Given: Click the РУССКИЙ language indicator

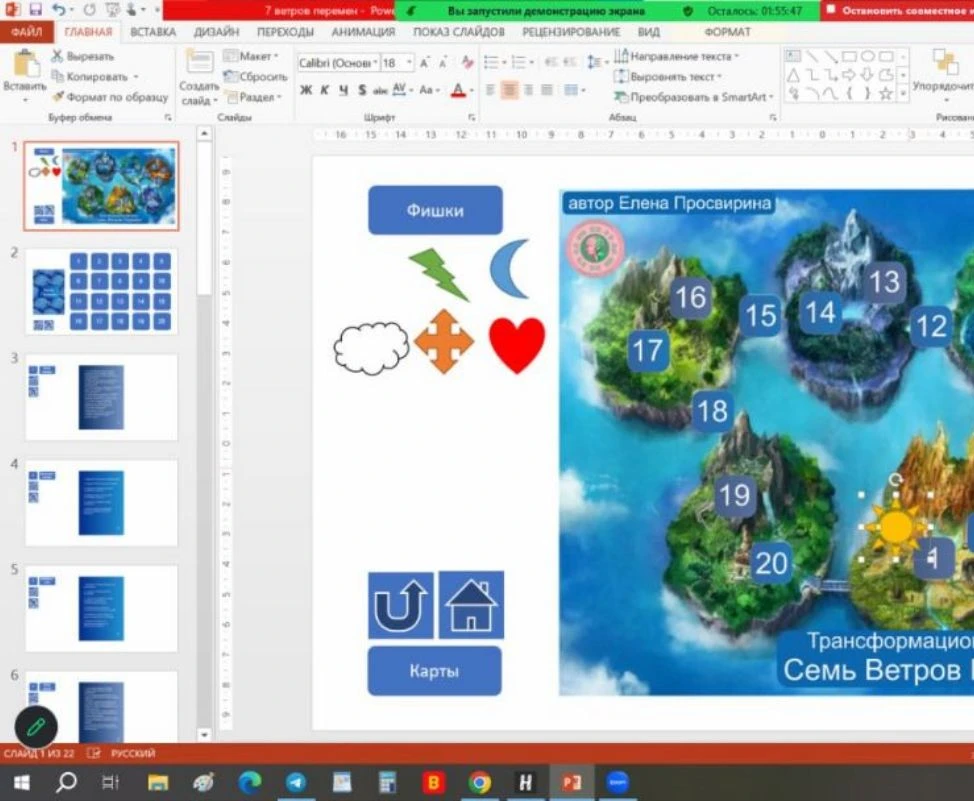Looking at the screenshot, I should pyautogui.click(x=133, y=753).
